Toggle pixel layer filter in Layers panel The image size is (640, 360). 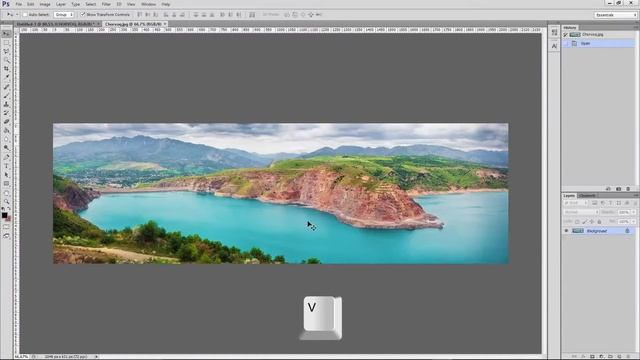(594, 203)
